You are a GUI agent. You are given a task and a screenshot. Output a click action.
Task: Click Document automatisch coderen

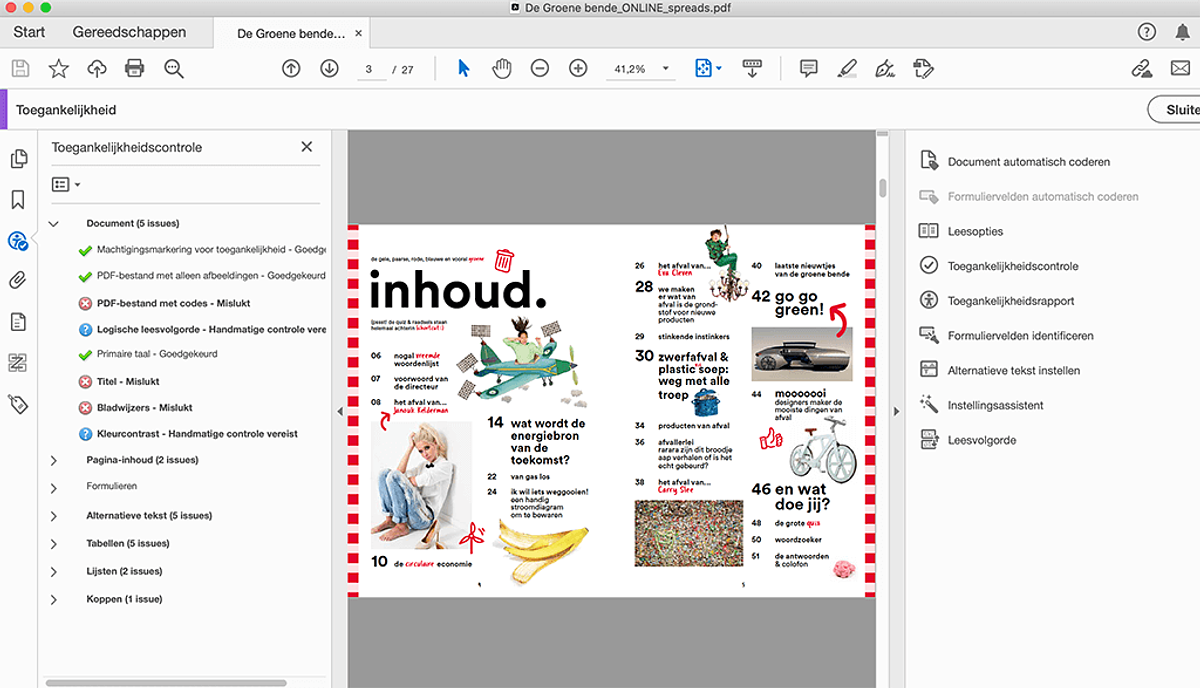[x=1028, y=162]
